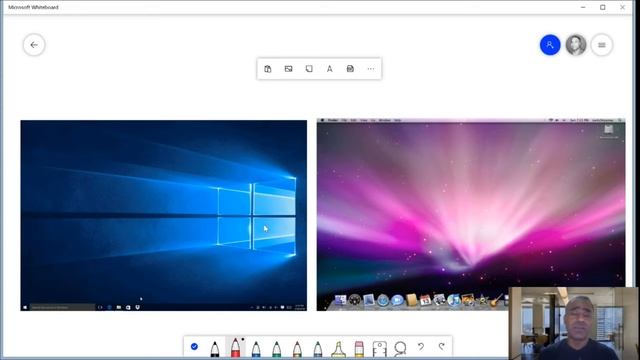Go back using the left arrow button
This screenshot has height=360, width=640.
tap(34, 45)
